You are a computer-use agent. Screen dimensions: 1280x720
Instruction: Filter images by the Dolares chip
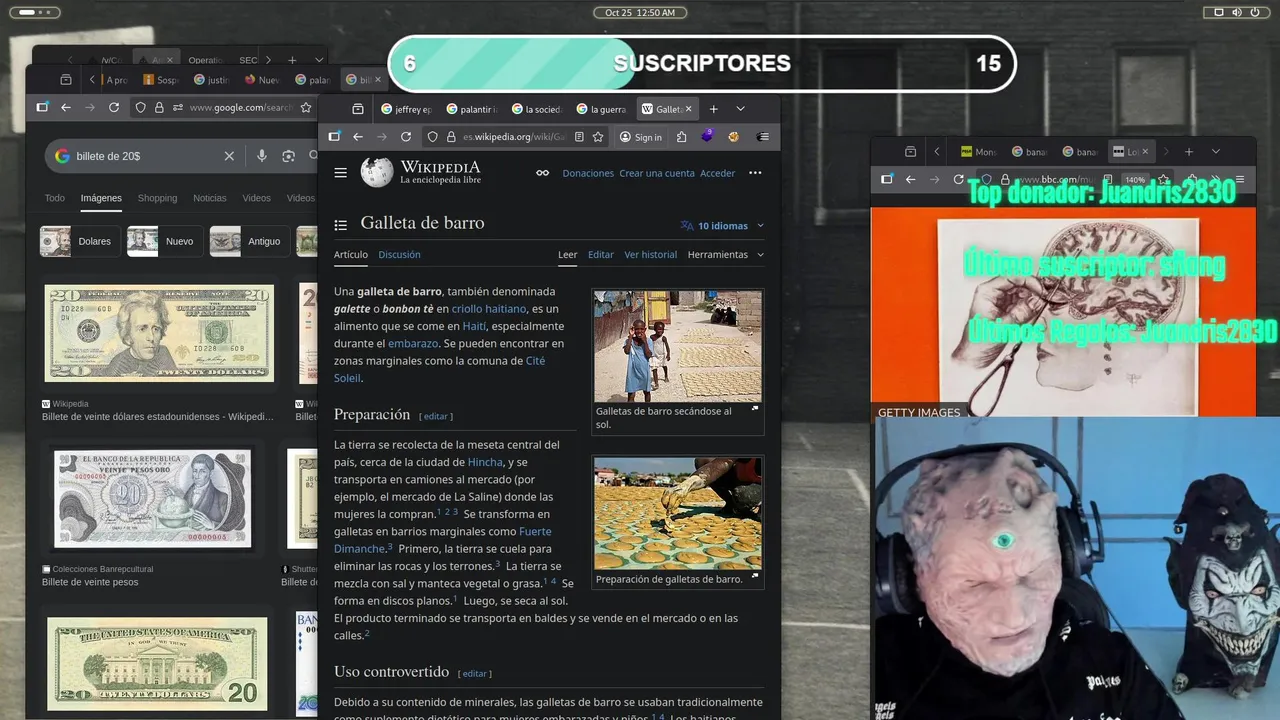tap(80, 241)
